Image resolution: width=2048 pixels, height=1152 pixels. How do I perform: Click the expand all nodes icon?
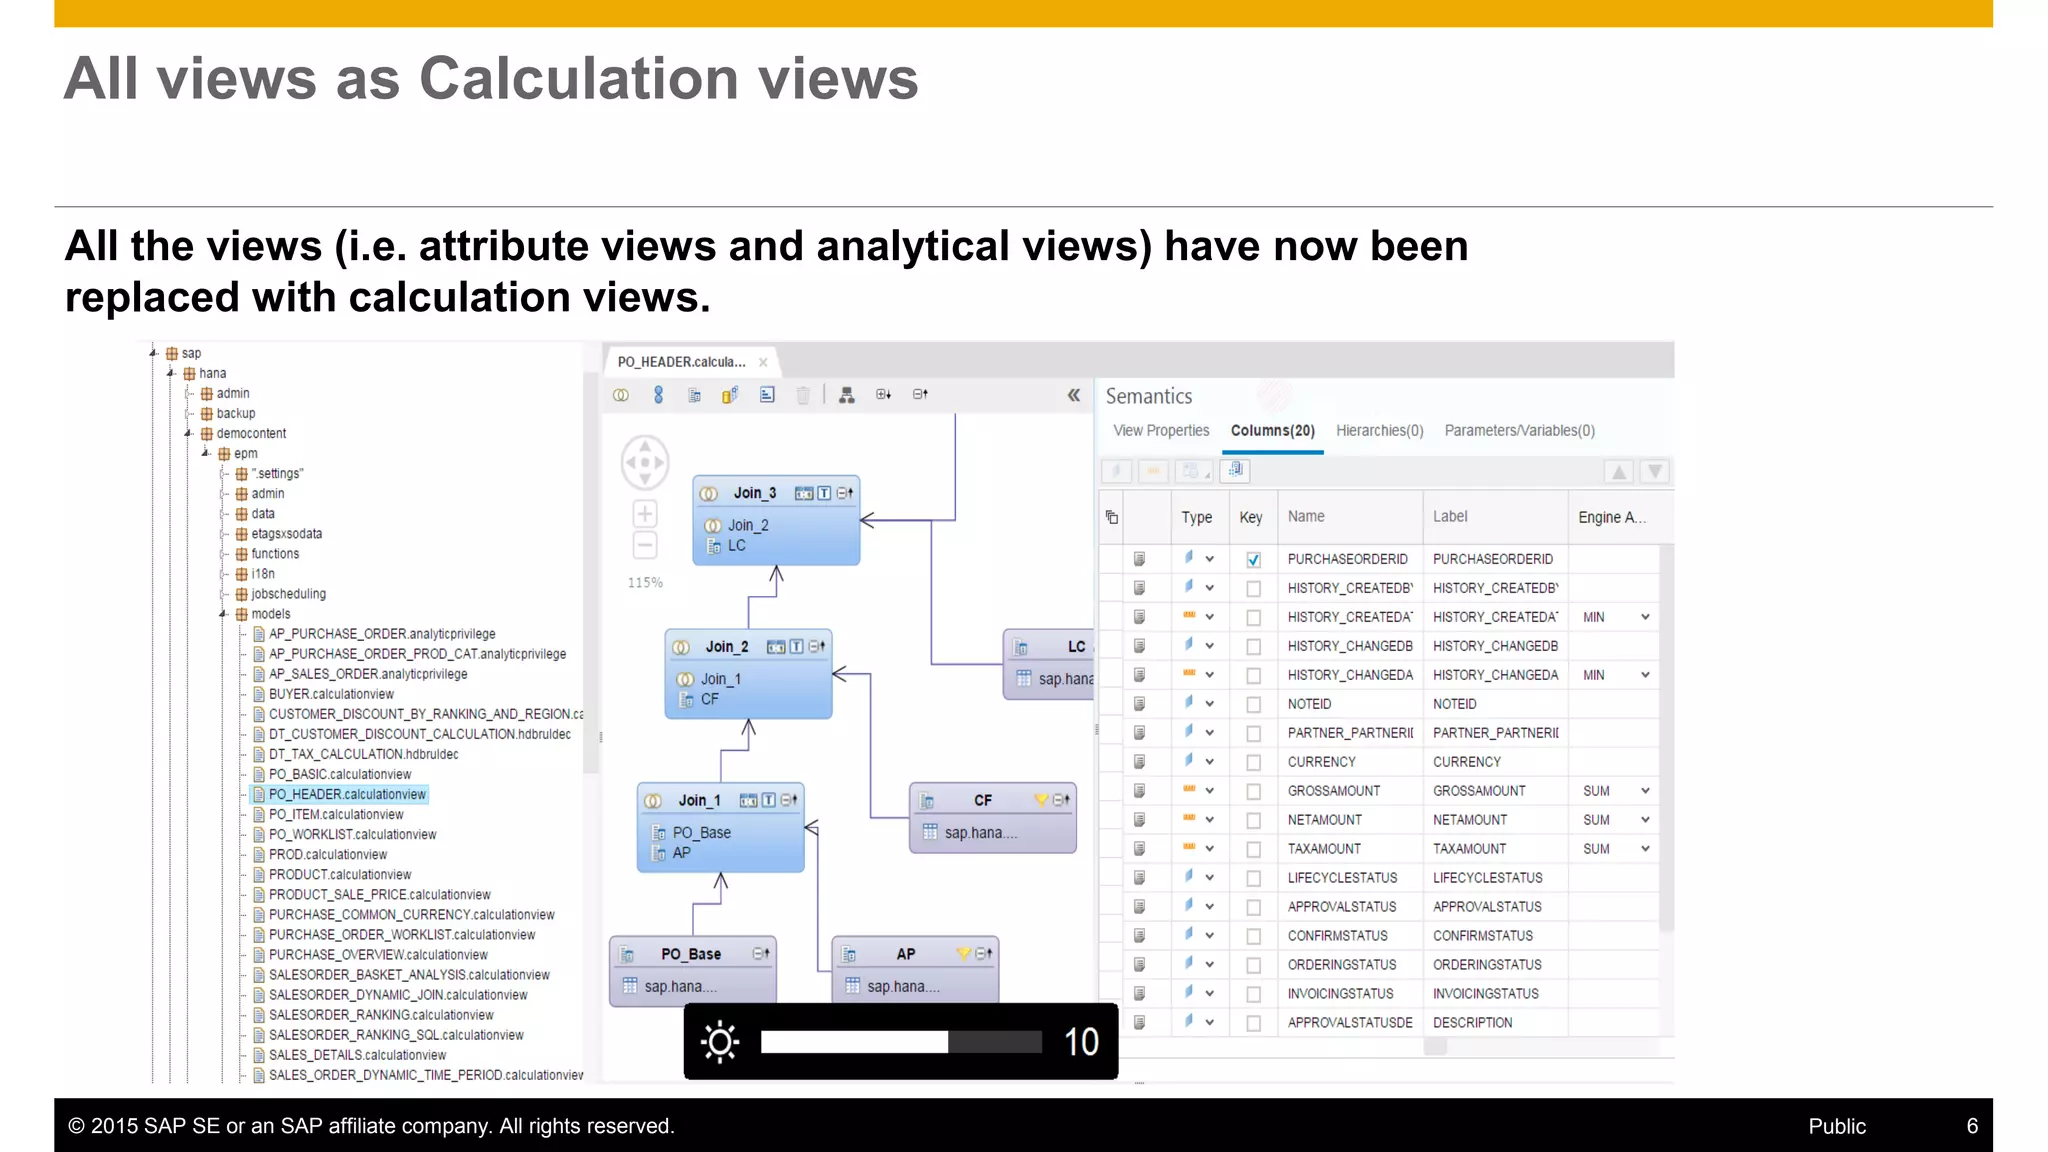click(883, 395)
